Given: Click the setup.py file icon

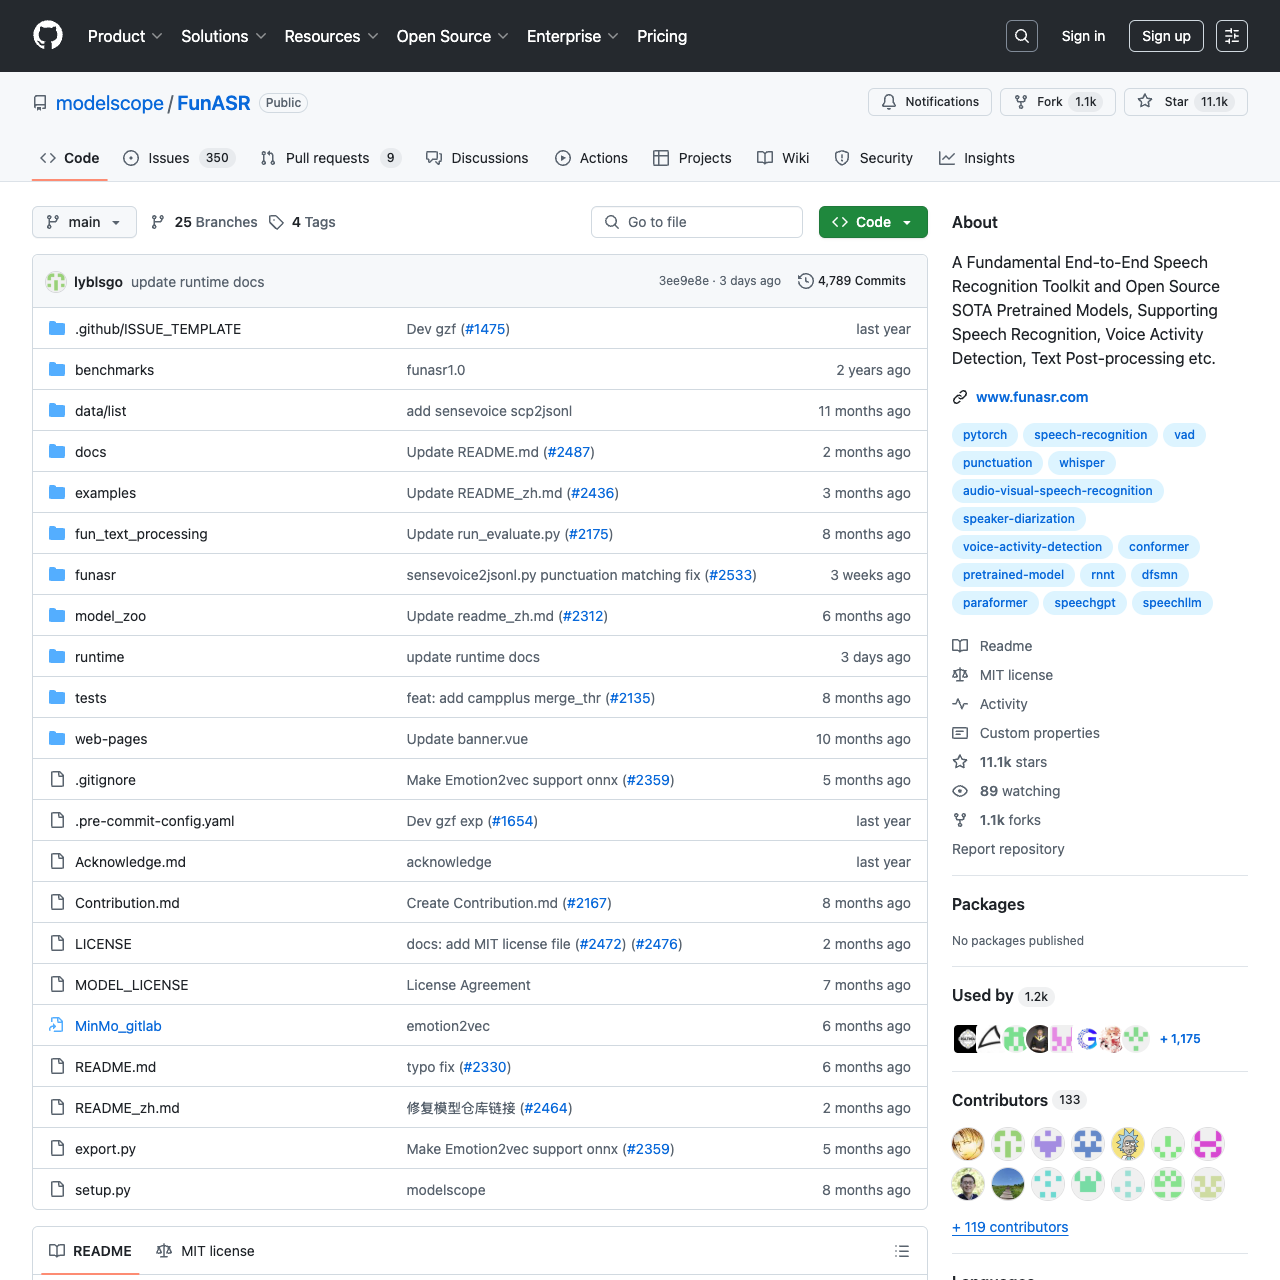Looking at the screenshot, I should coord(57,1190).
